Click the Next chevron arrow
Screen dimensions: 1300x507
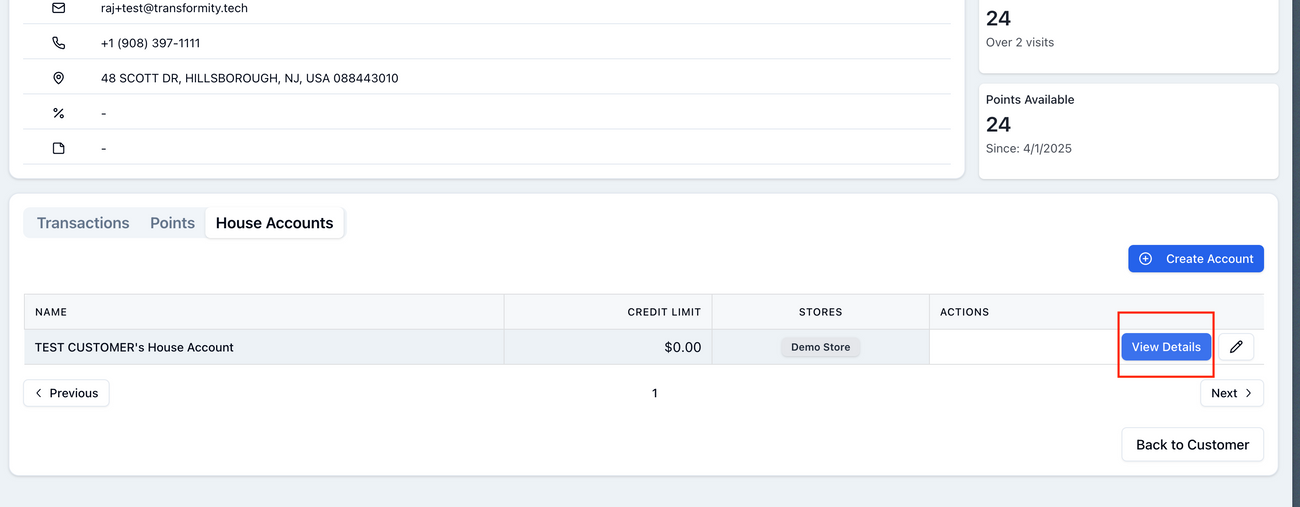pyautogui.click(x=1249, y=393)
